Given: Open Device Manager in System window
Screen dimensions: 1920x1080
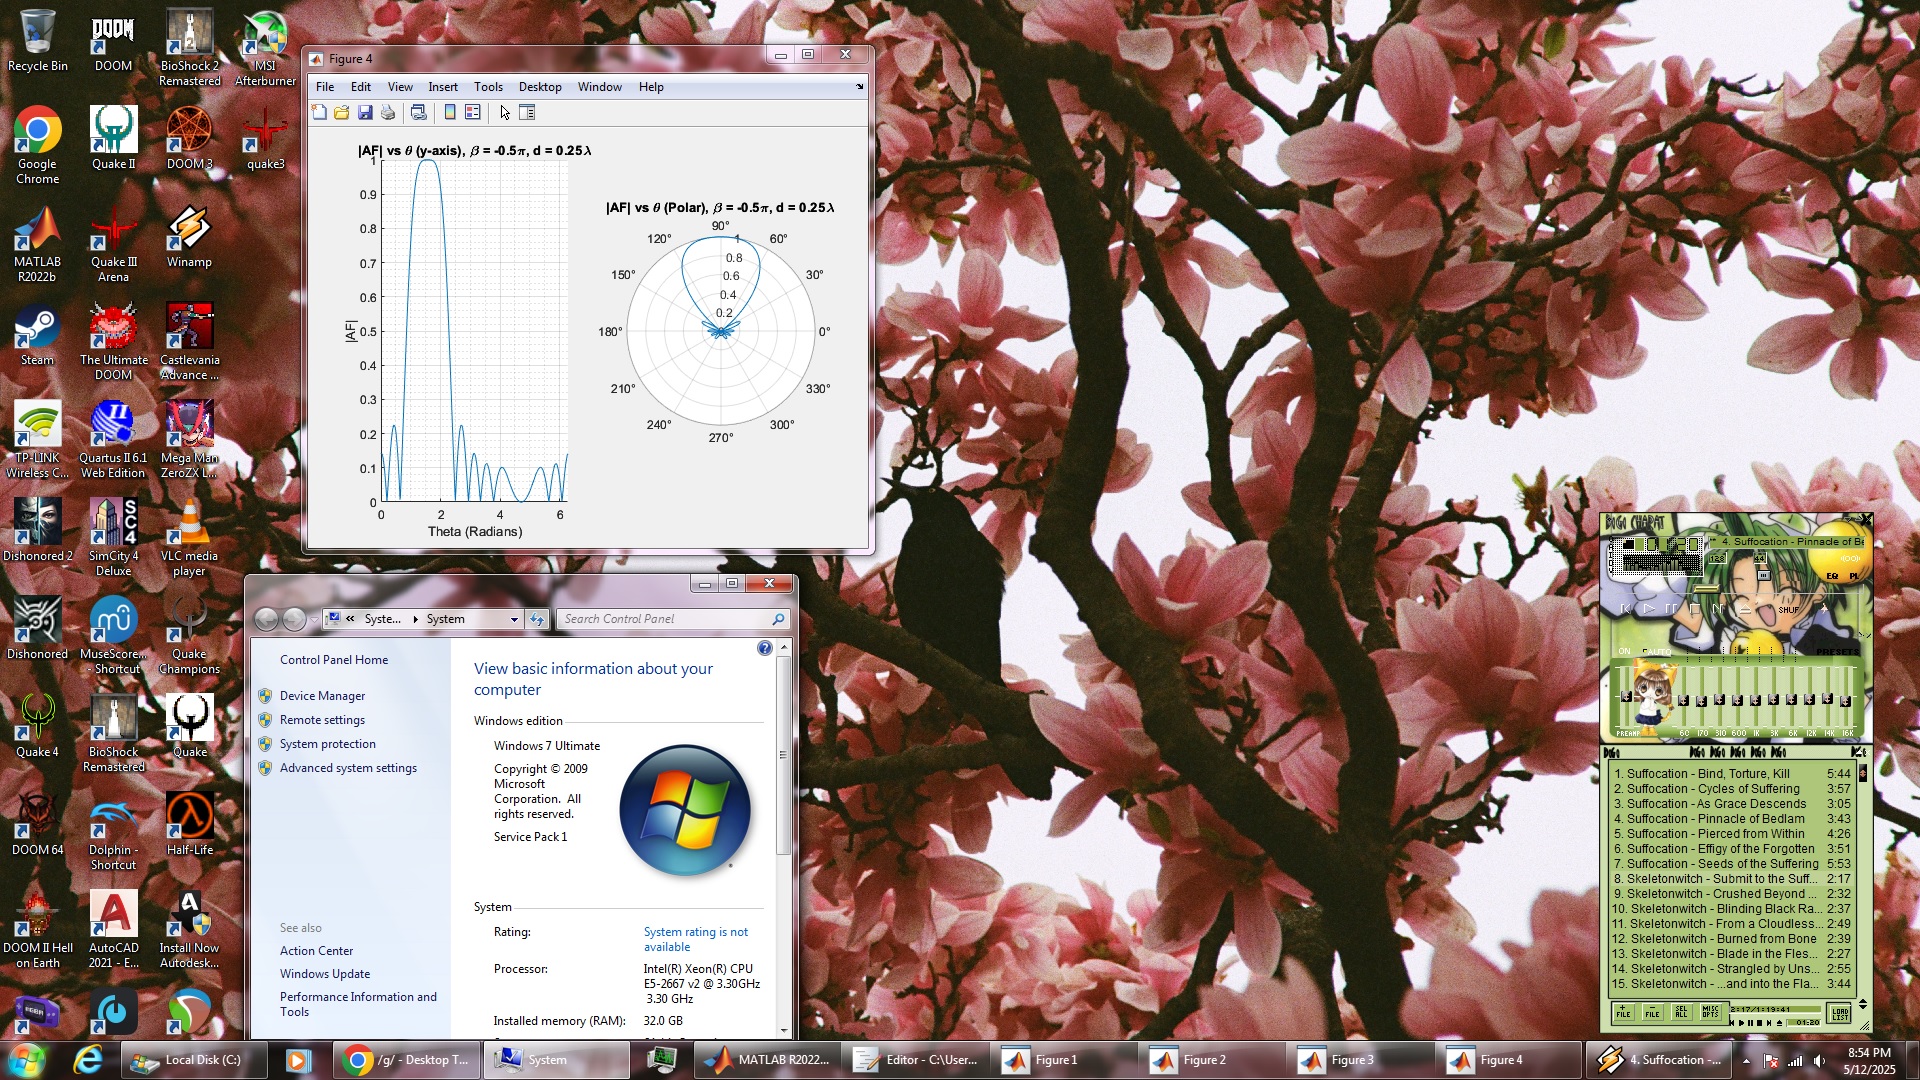Looking at the screenshot, I should tap(322, 696).
